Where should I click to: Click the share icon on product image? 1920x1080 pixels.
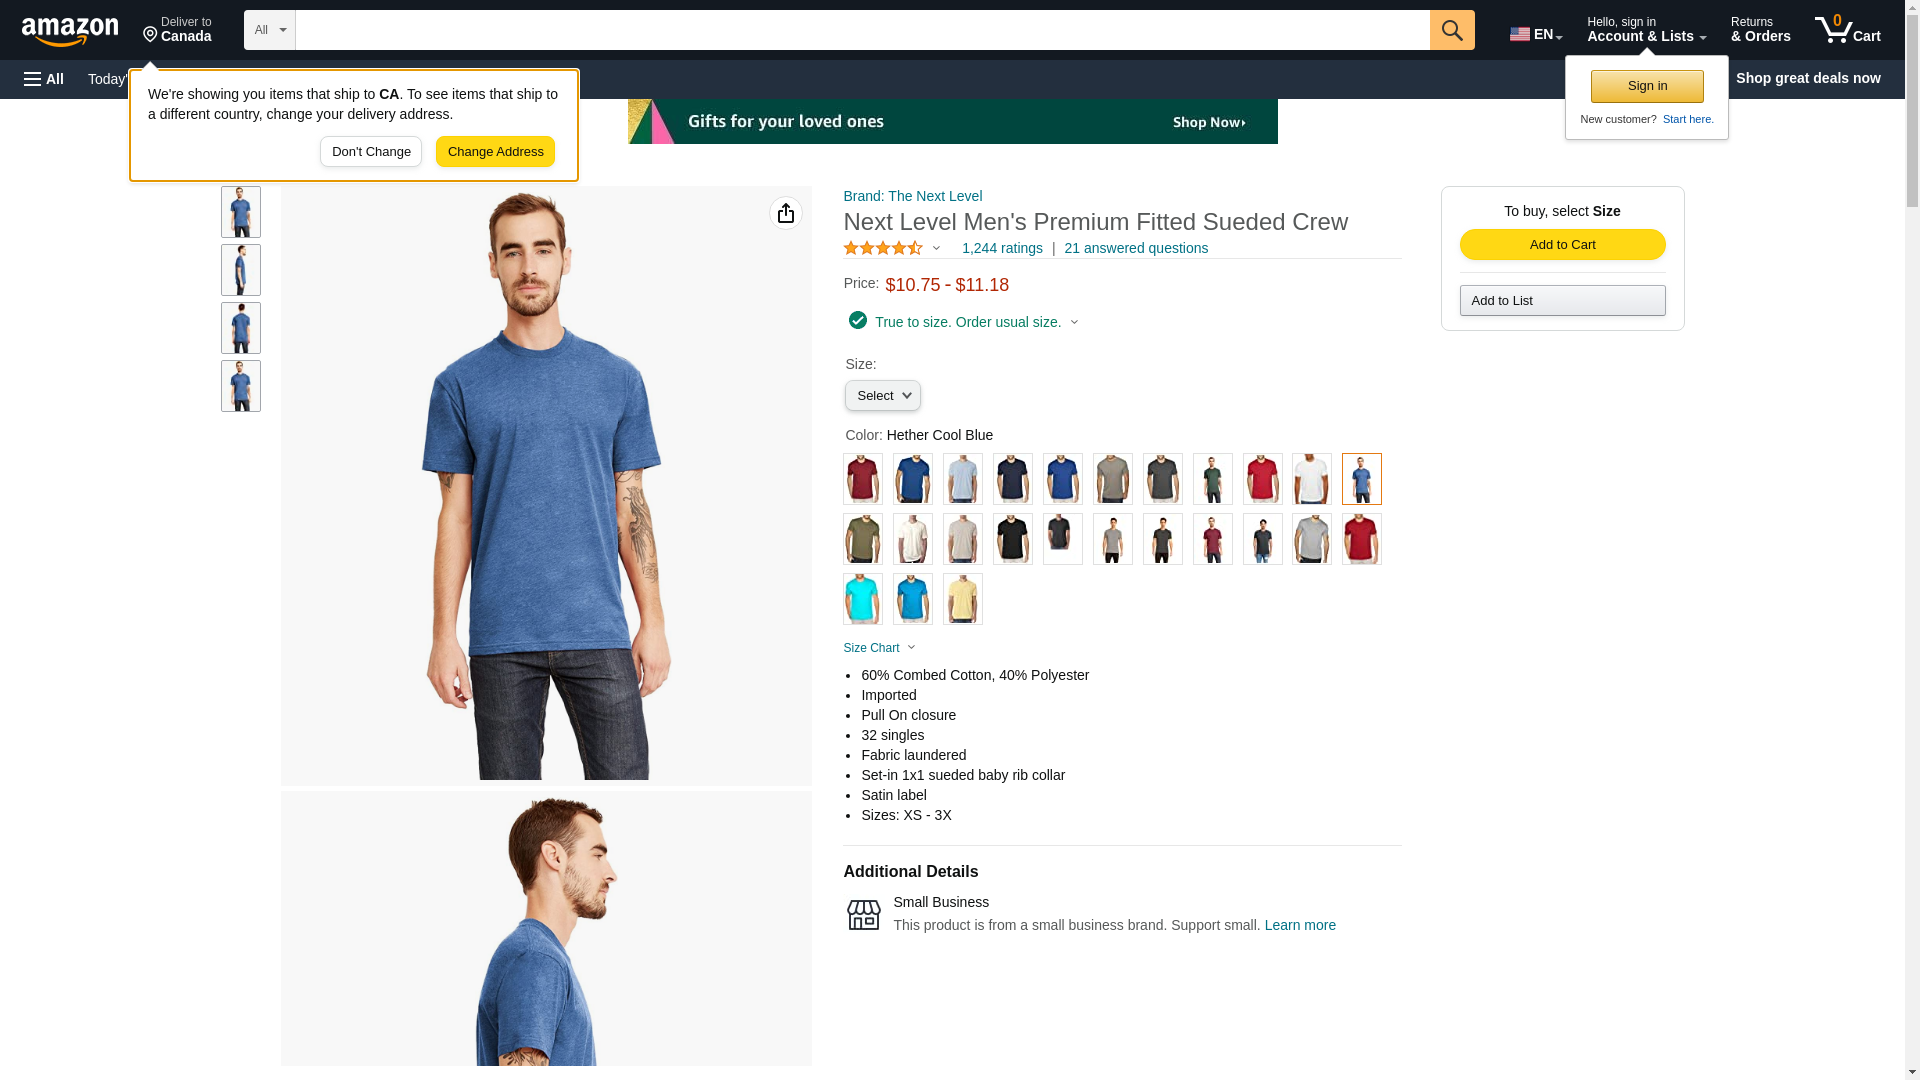[786, 213]
